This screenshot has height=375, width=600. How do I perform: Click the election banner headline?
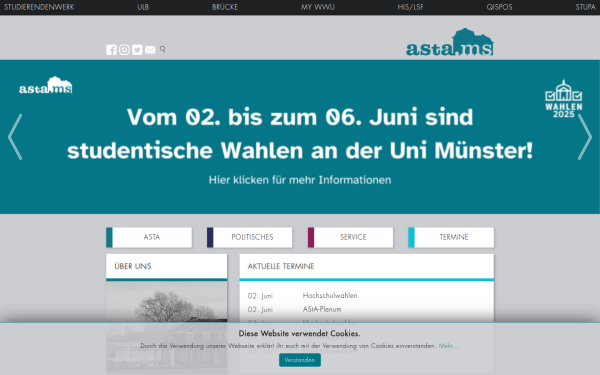(300, 134)
